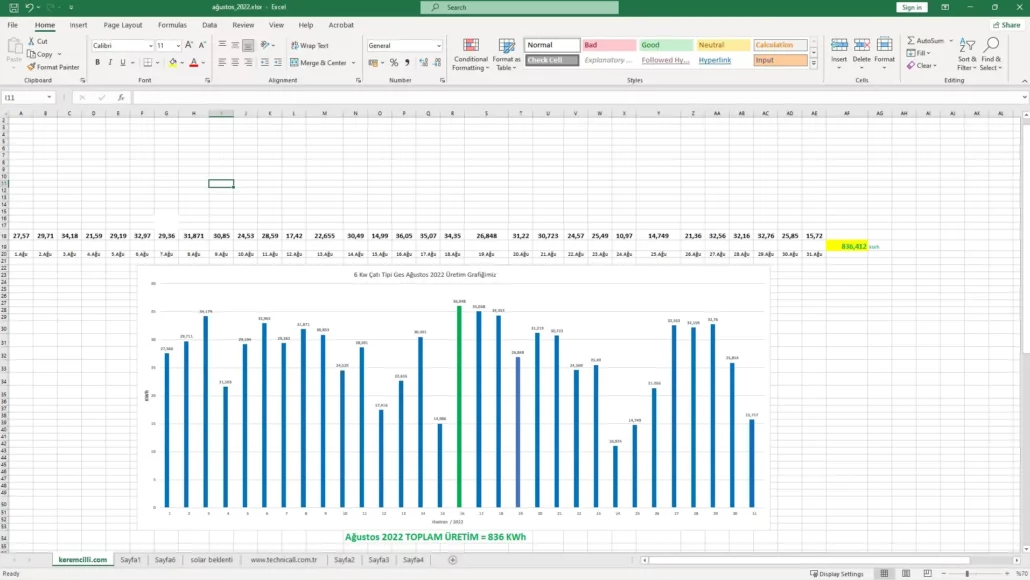Viewport: 1030px width, 580px height.
Task: Click Increase Decimal icon
Action: coord(423,63)
